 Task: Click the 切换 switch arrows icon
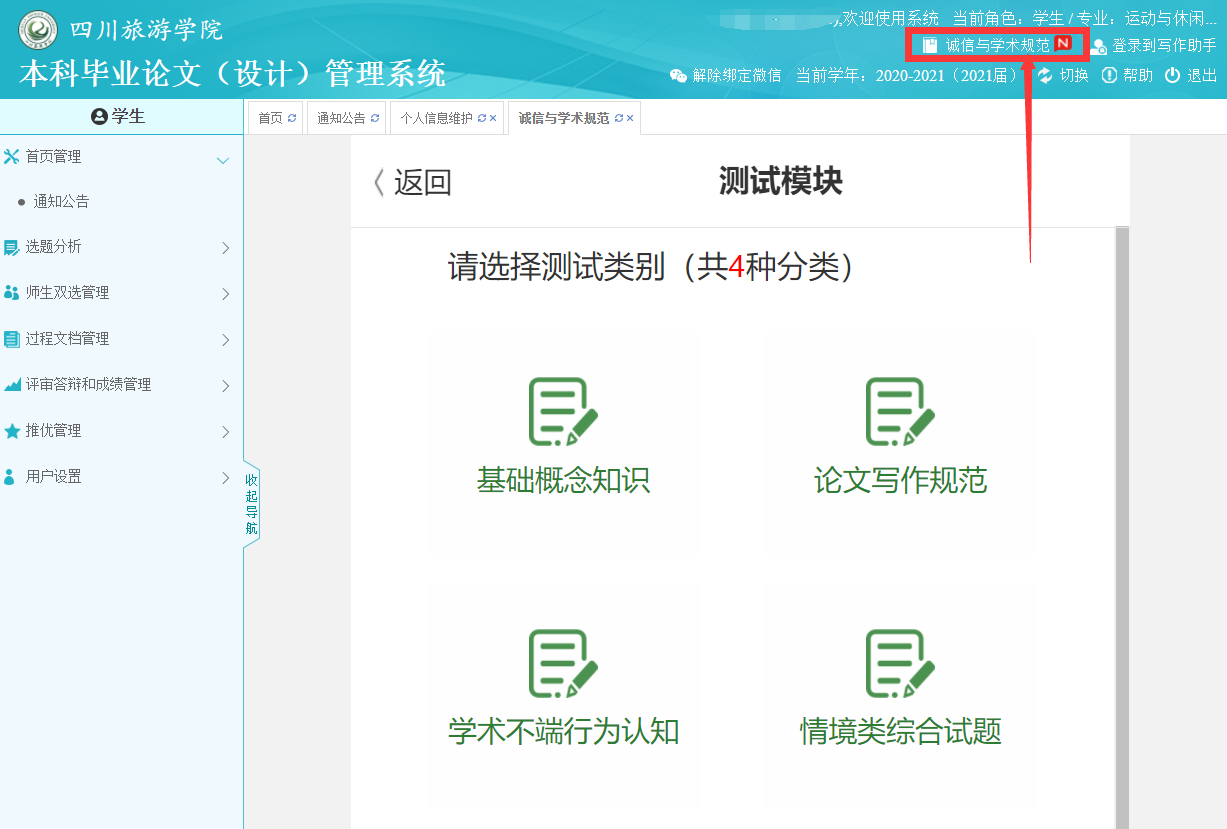[x=1045, y=75]
